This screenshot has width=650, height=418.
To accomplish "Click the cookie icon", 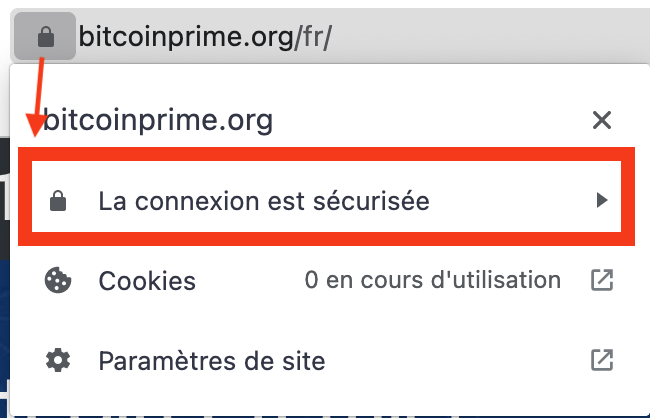I will [58, 281].
